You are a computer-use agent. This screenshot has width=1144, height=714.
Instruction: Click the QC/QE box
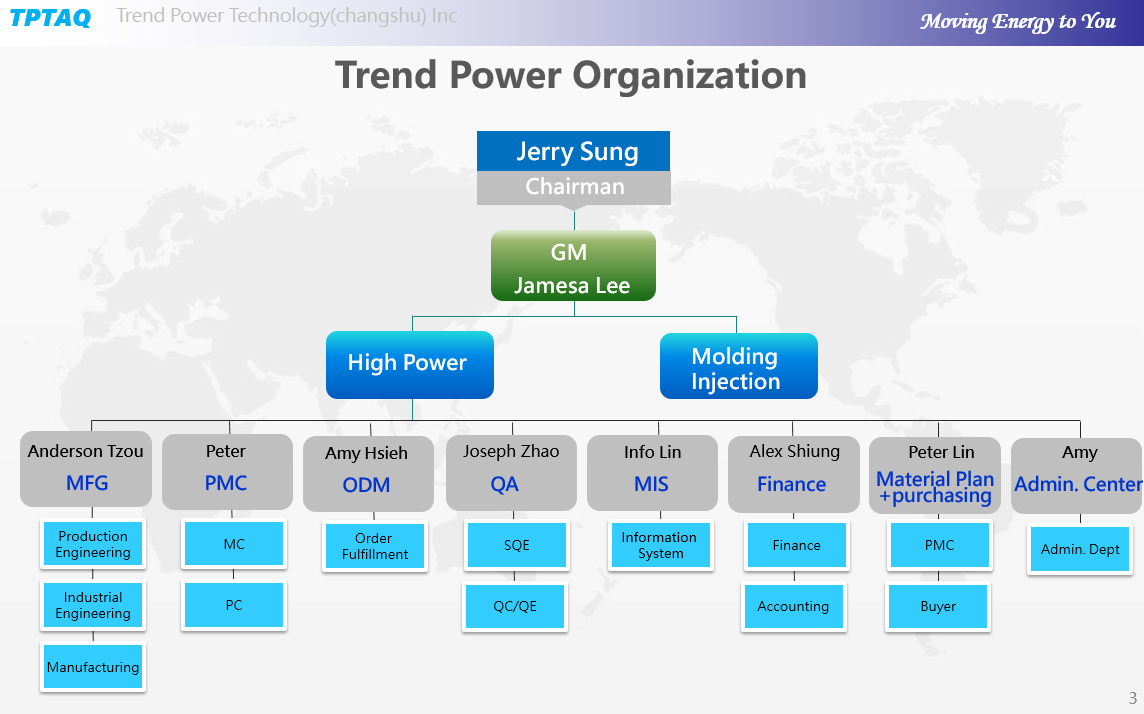(515, 606)
